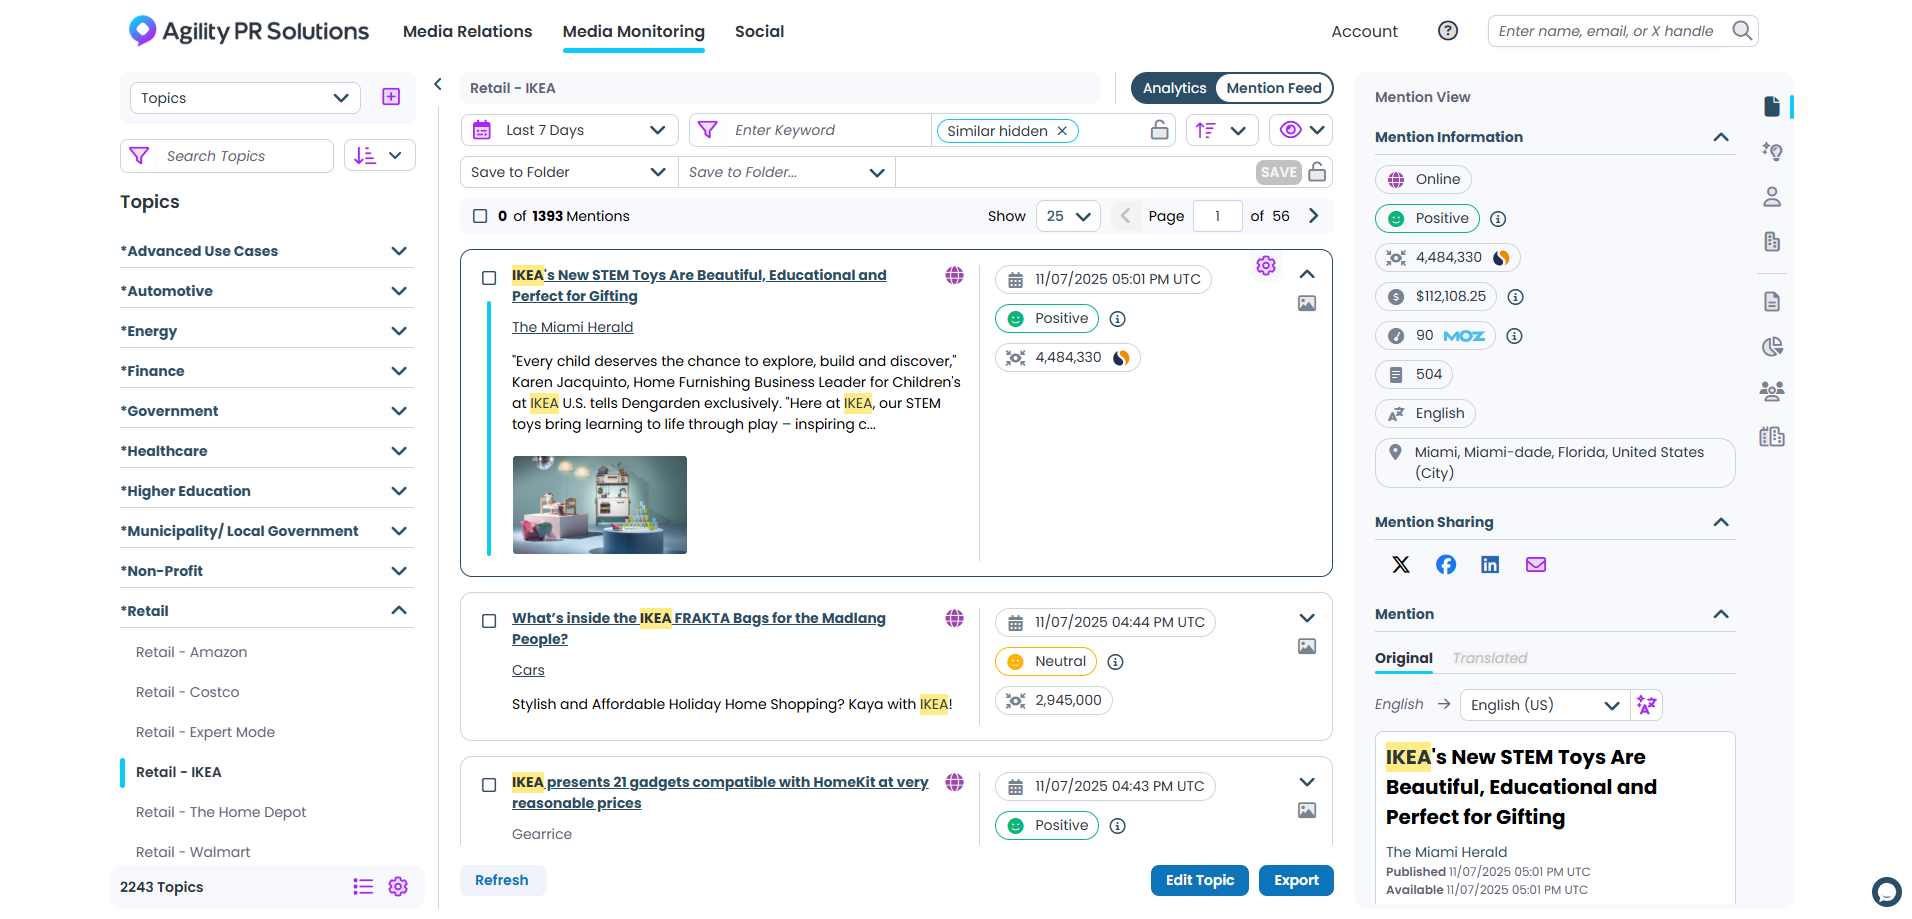This screenshot has height=919, width=1912.
Task: Open the STEM toys article thumbnail
Action: tap(600, 505)
